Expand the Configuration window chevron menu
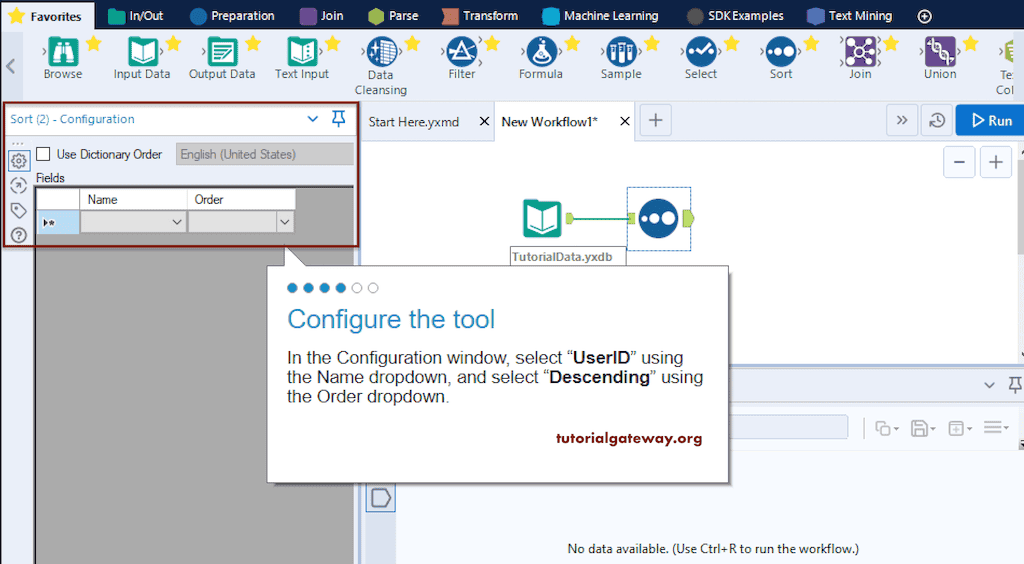The image size is (1024, 564). [x=313, y=119]
